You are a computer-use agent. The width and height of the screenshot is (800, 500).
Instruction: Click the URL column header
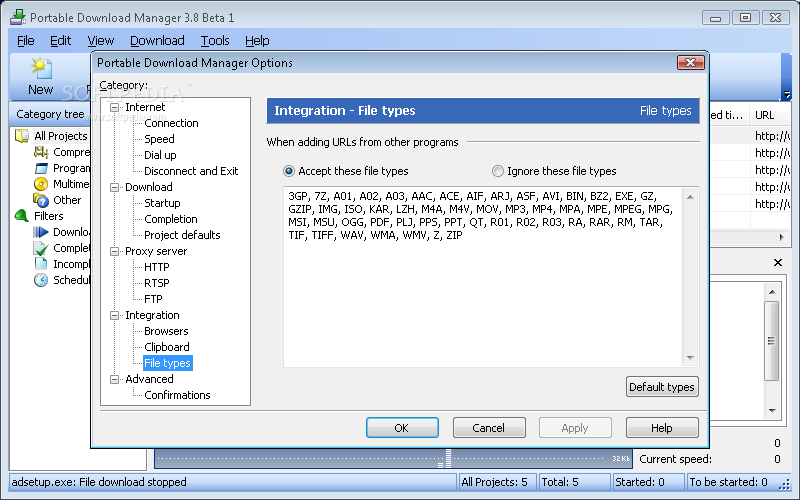770,115
